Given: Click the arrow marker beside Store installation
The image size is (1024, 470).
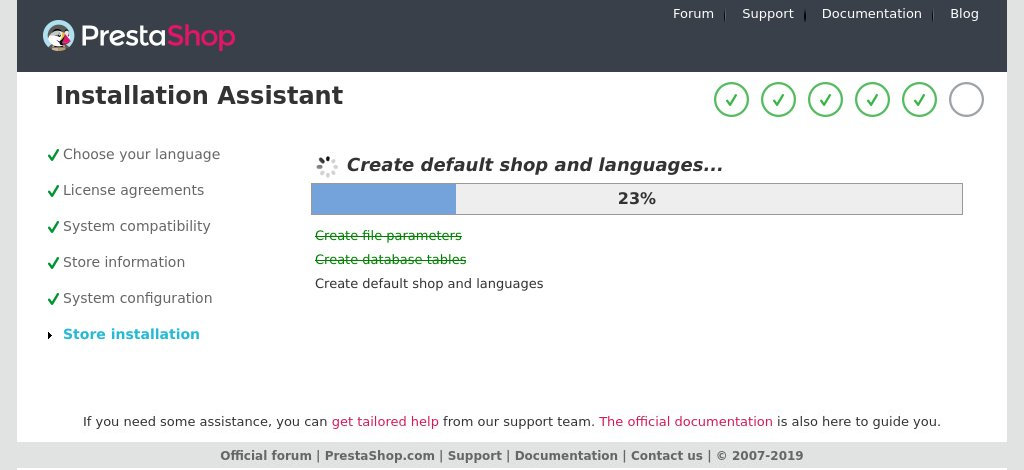Looking at the screenshot, I should point(50,336).
